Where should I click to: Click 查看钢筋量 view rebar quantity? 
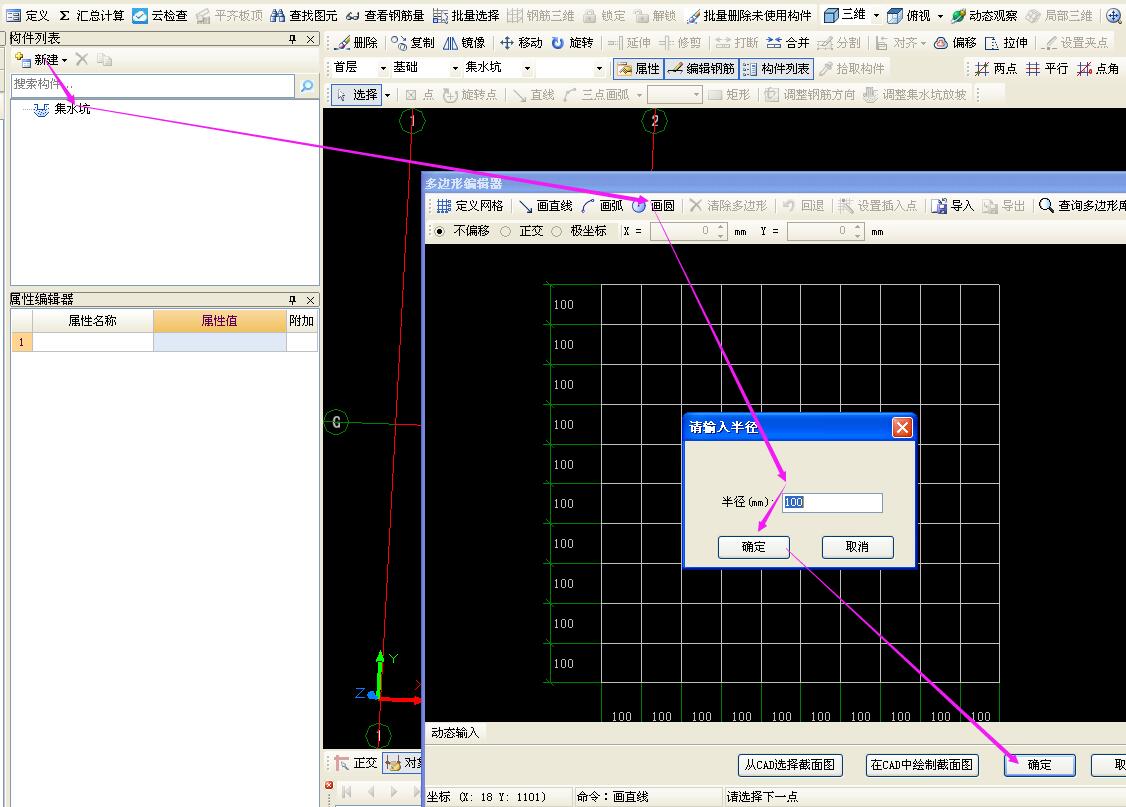385,15
